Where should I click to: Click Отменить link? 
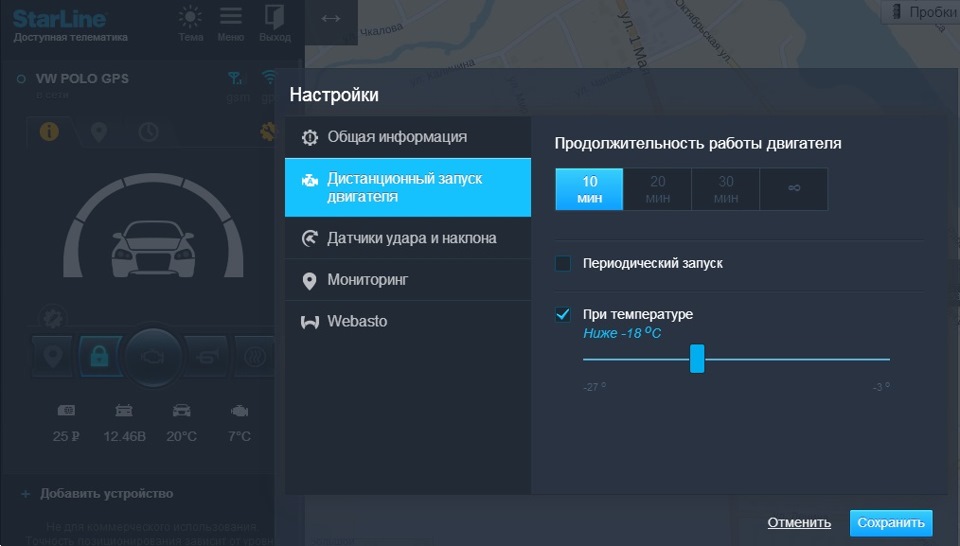pos(799,523)
